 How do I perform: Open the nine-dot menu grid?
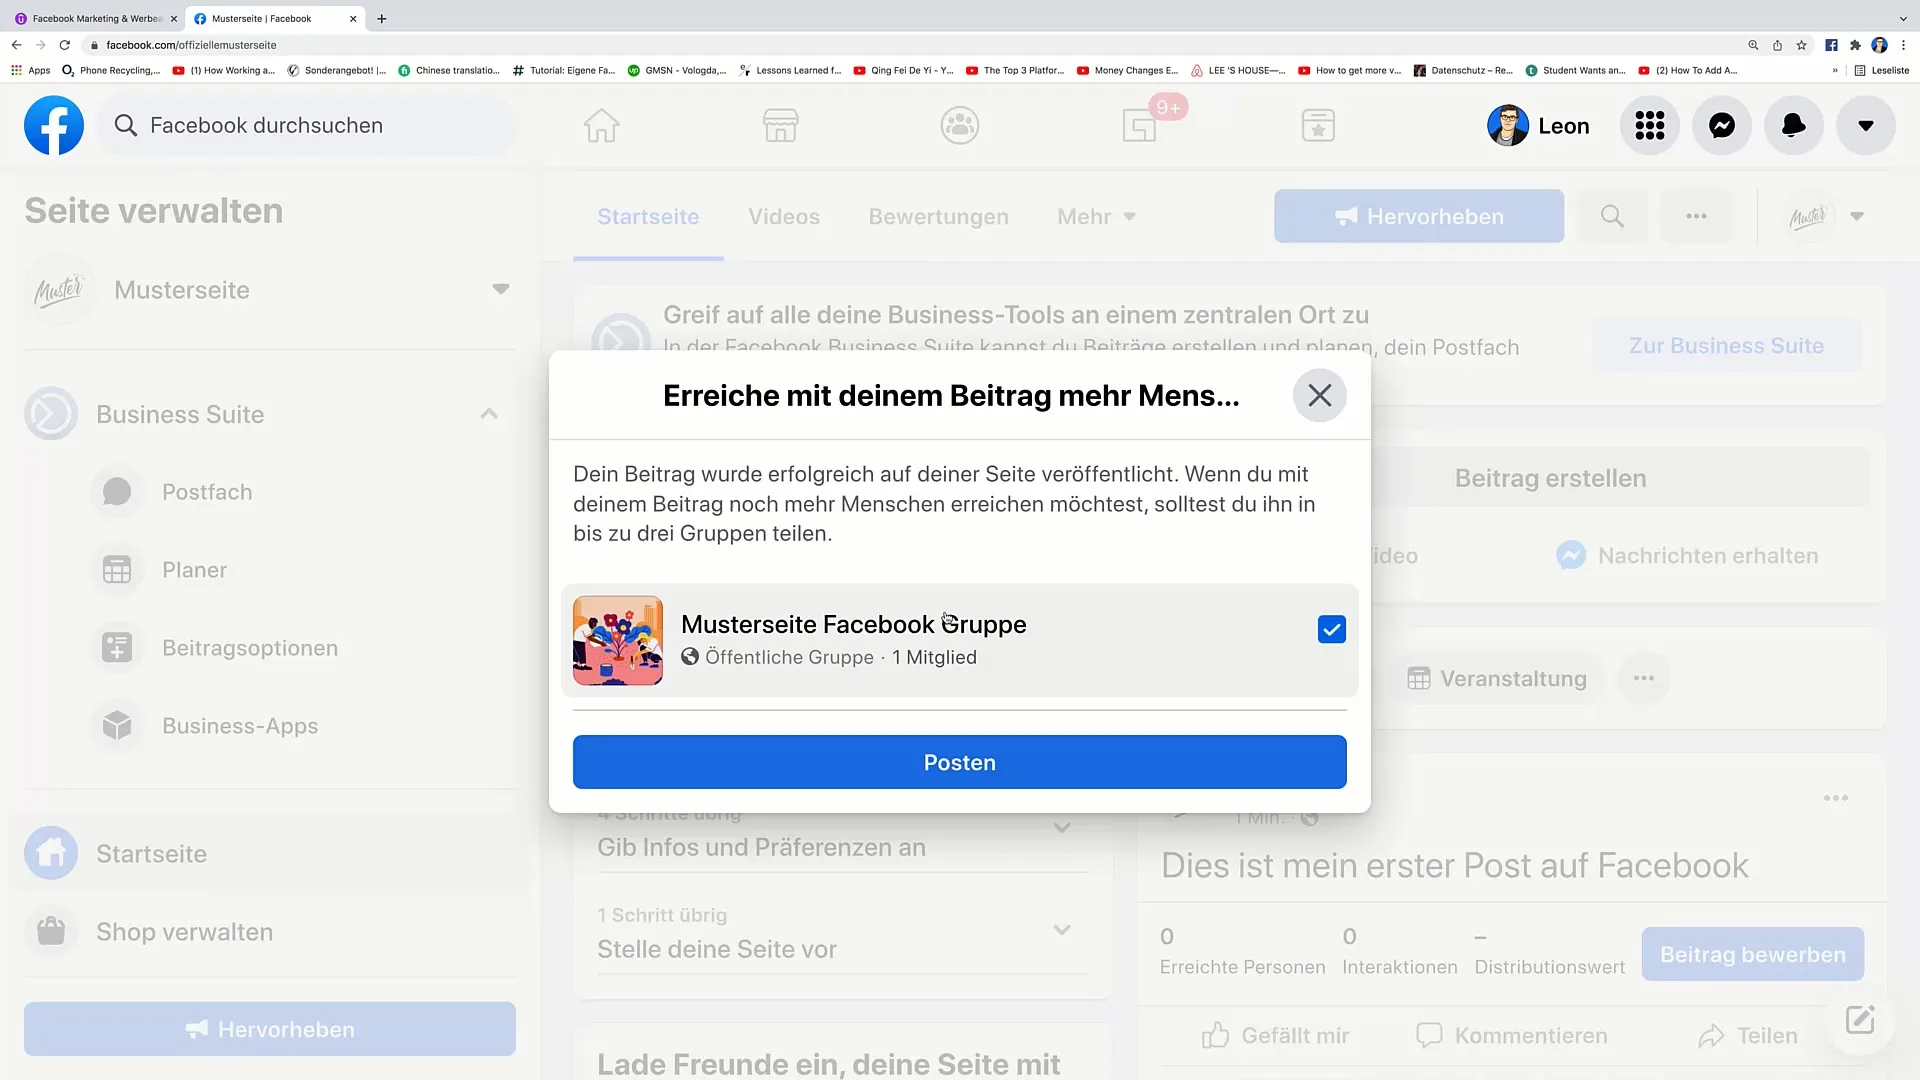1650,126
